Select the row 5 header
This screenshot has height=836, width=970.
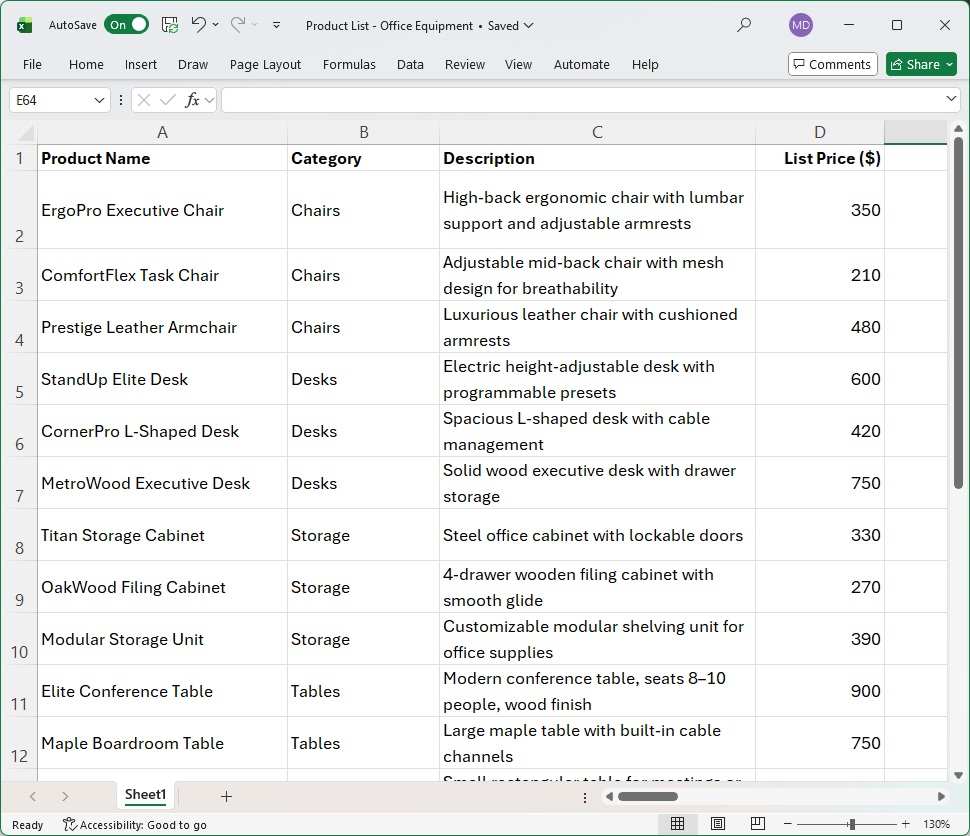tap(19, 379)
